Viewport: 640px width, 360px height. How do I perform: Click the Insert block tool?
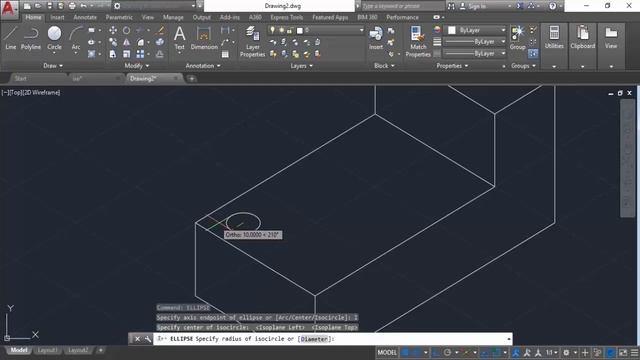376,38
